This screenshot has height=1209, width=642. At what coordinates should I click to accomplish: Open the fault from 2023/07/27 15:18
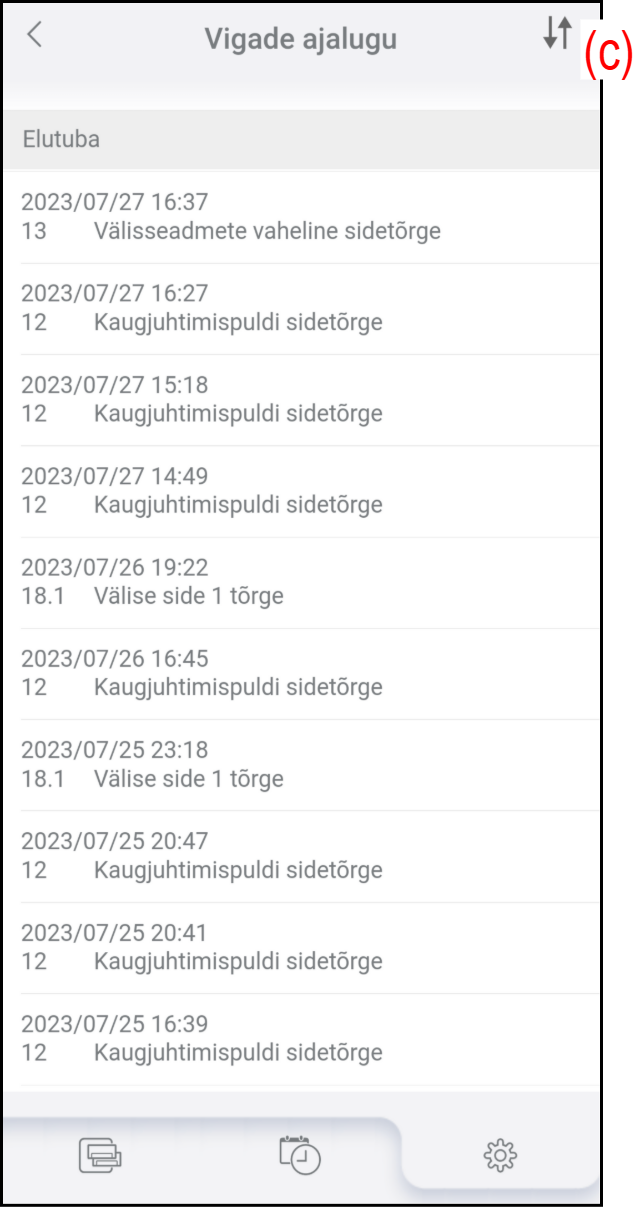point(300,399)
